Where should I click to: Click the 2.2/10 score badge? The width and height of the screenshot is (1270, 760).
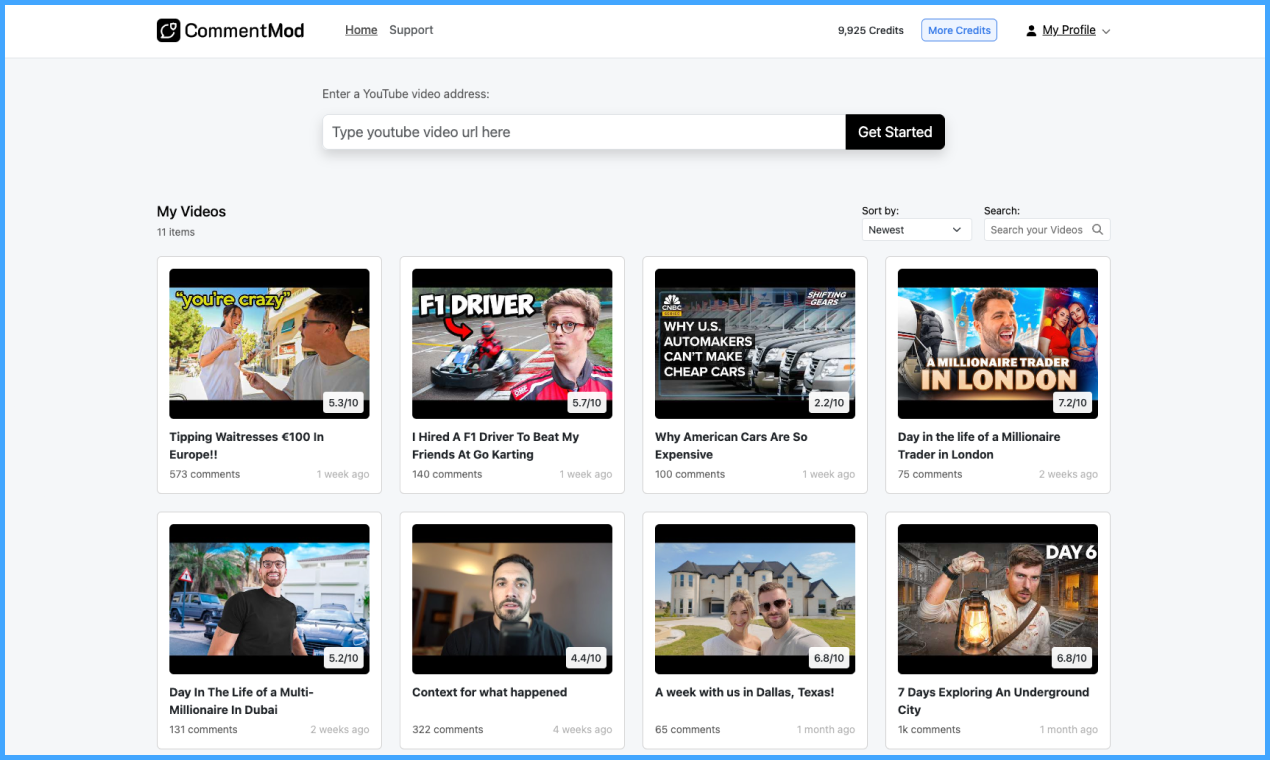click(829, 403)
